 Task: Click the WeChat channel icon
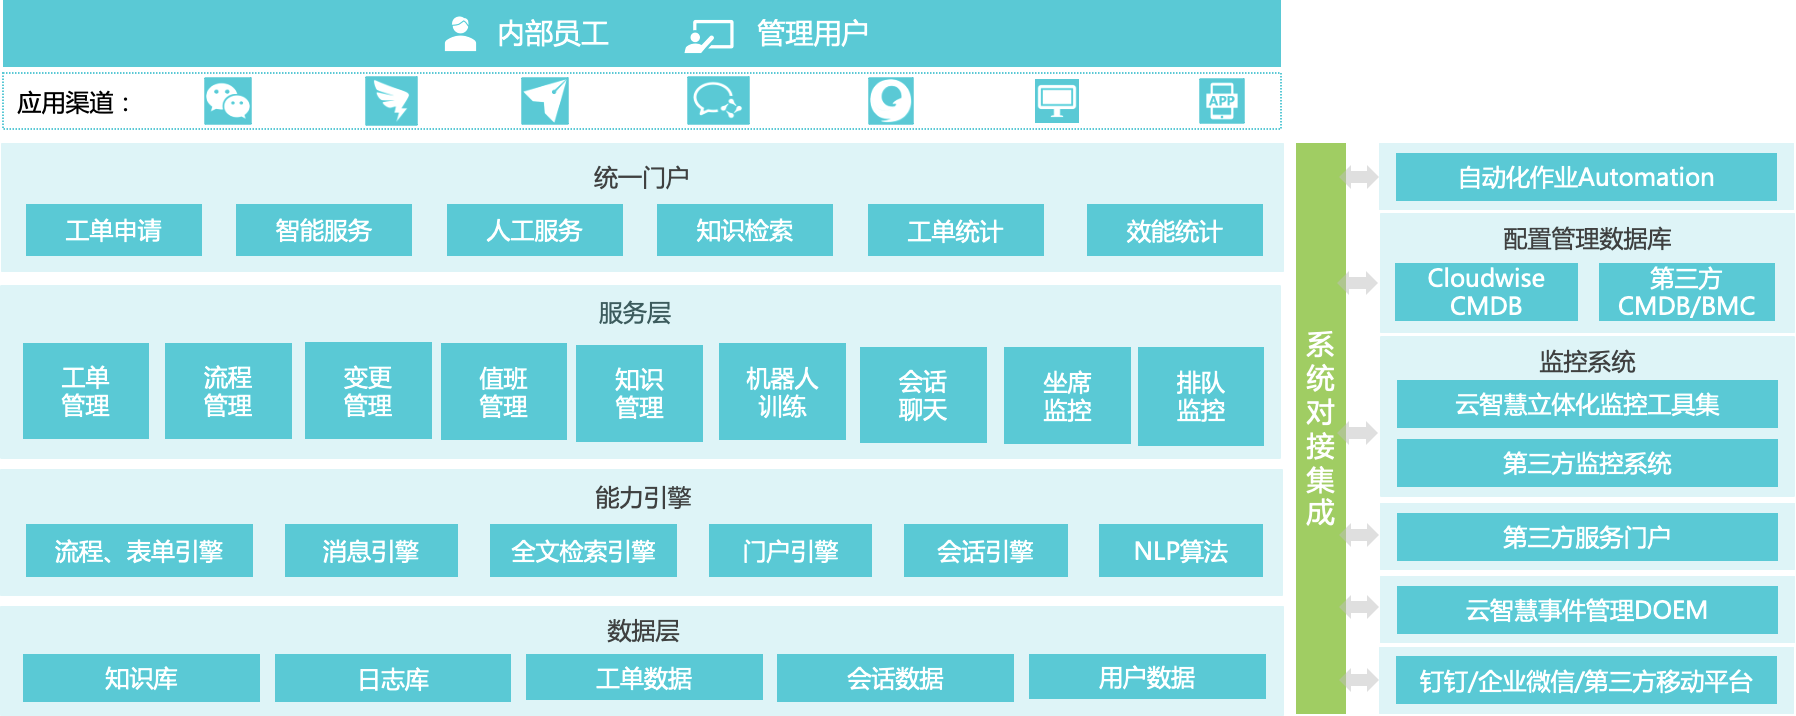(x=227, y=101)
